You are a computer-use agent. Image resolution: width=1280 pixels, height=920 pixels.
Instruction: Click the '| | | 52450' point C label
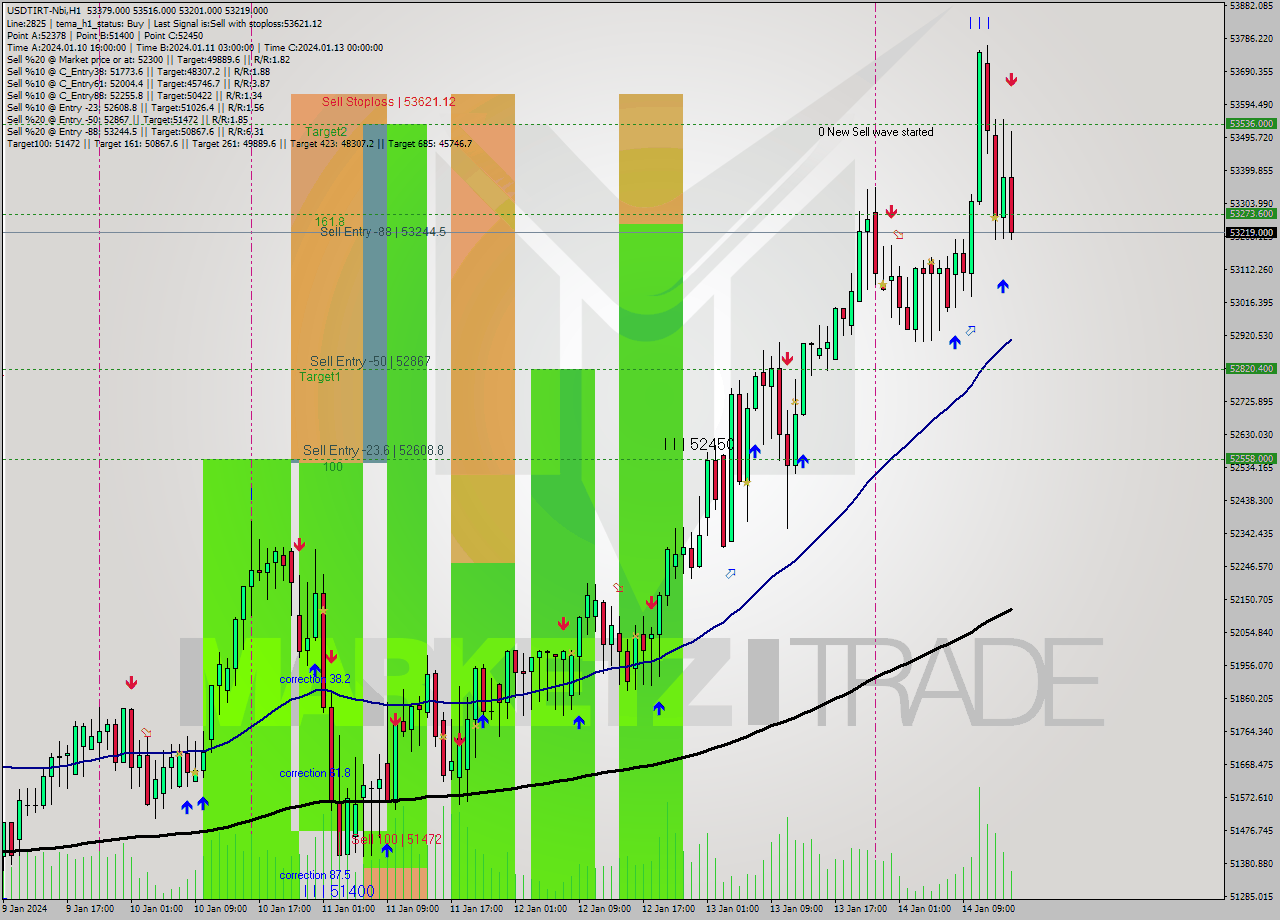pyautogui.click(x=699, y=443)
